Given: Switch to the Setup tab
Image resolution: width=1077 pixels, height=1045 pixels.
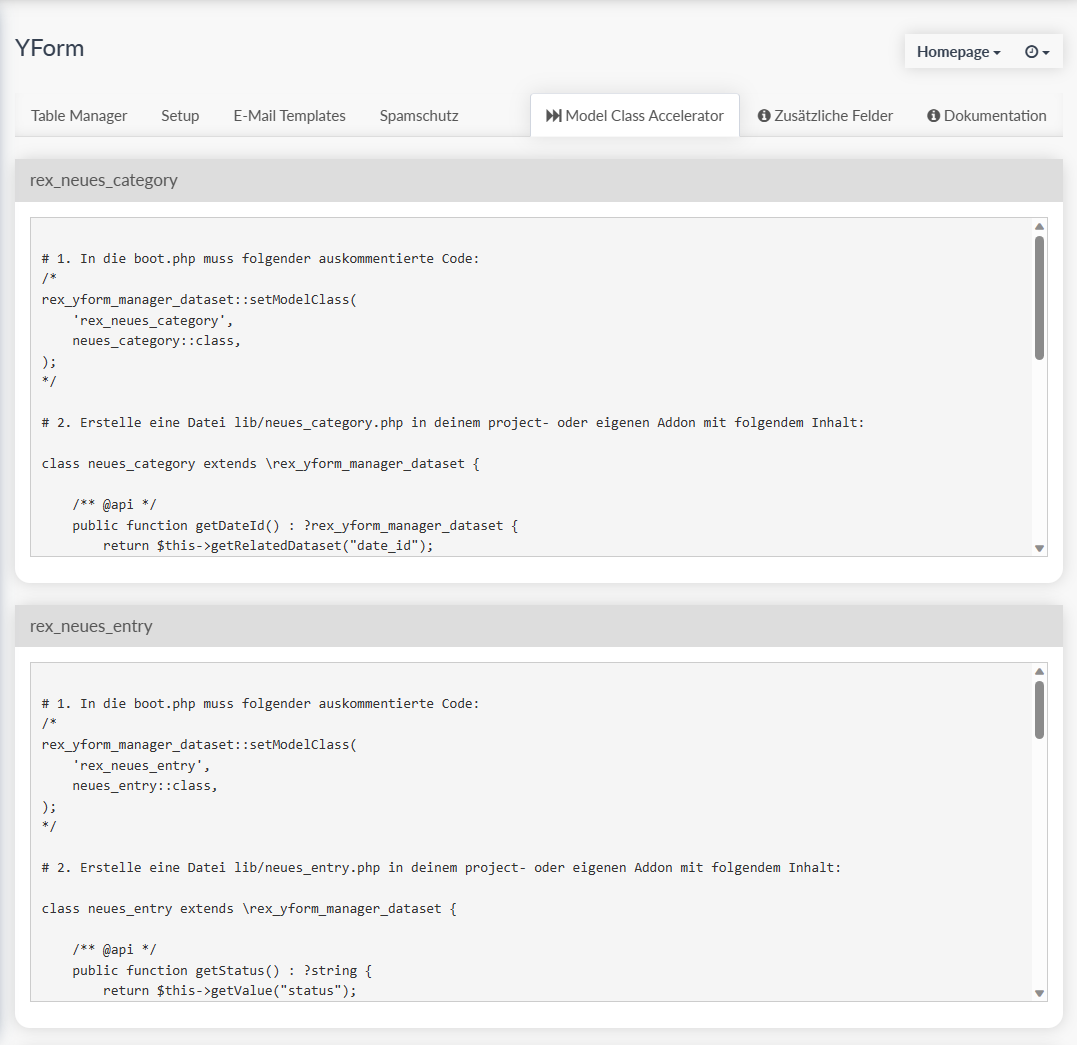Looking at the screenshot, I should pyautogui.click(x=180, y=115).
